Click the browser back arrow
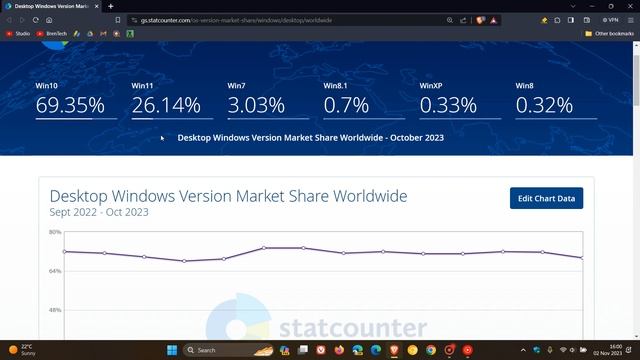The image size is (640, 360). tap(9, 20)
